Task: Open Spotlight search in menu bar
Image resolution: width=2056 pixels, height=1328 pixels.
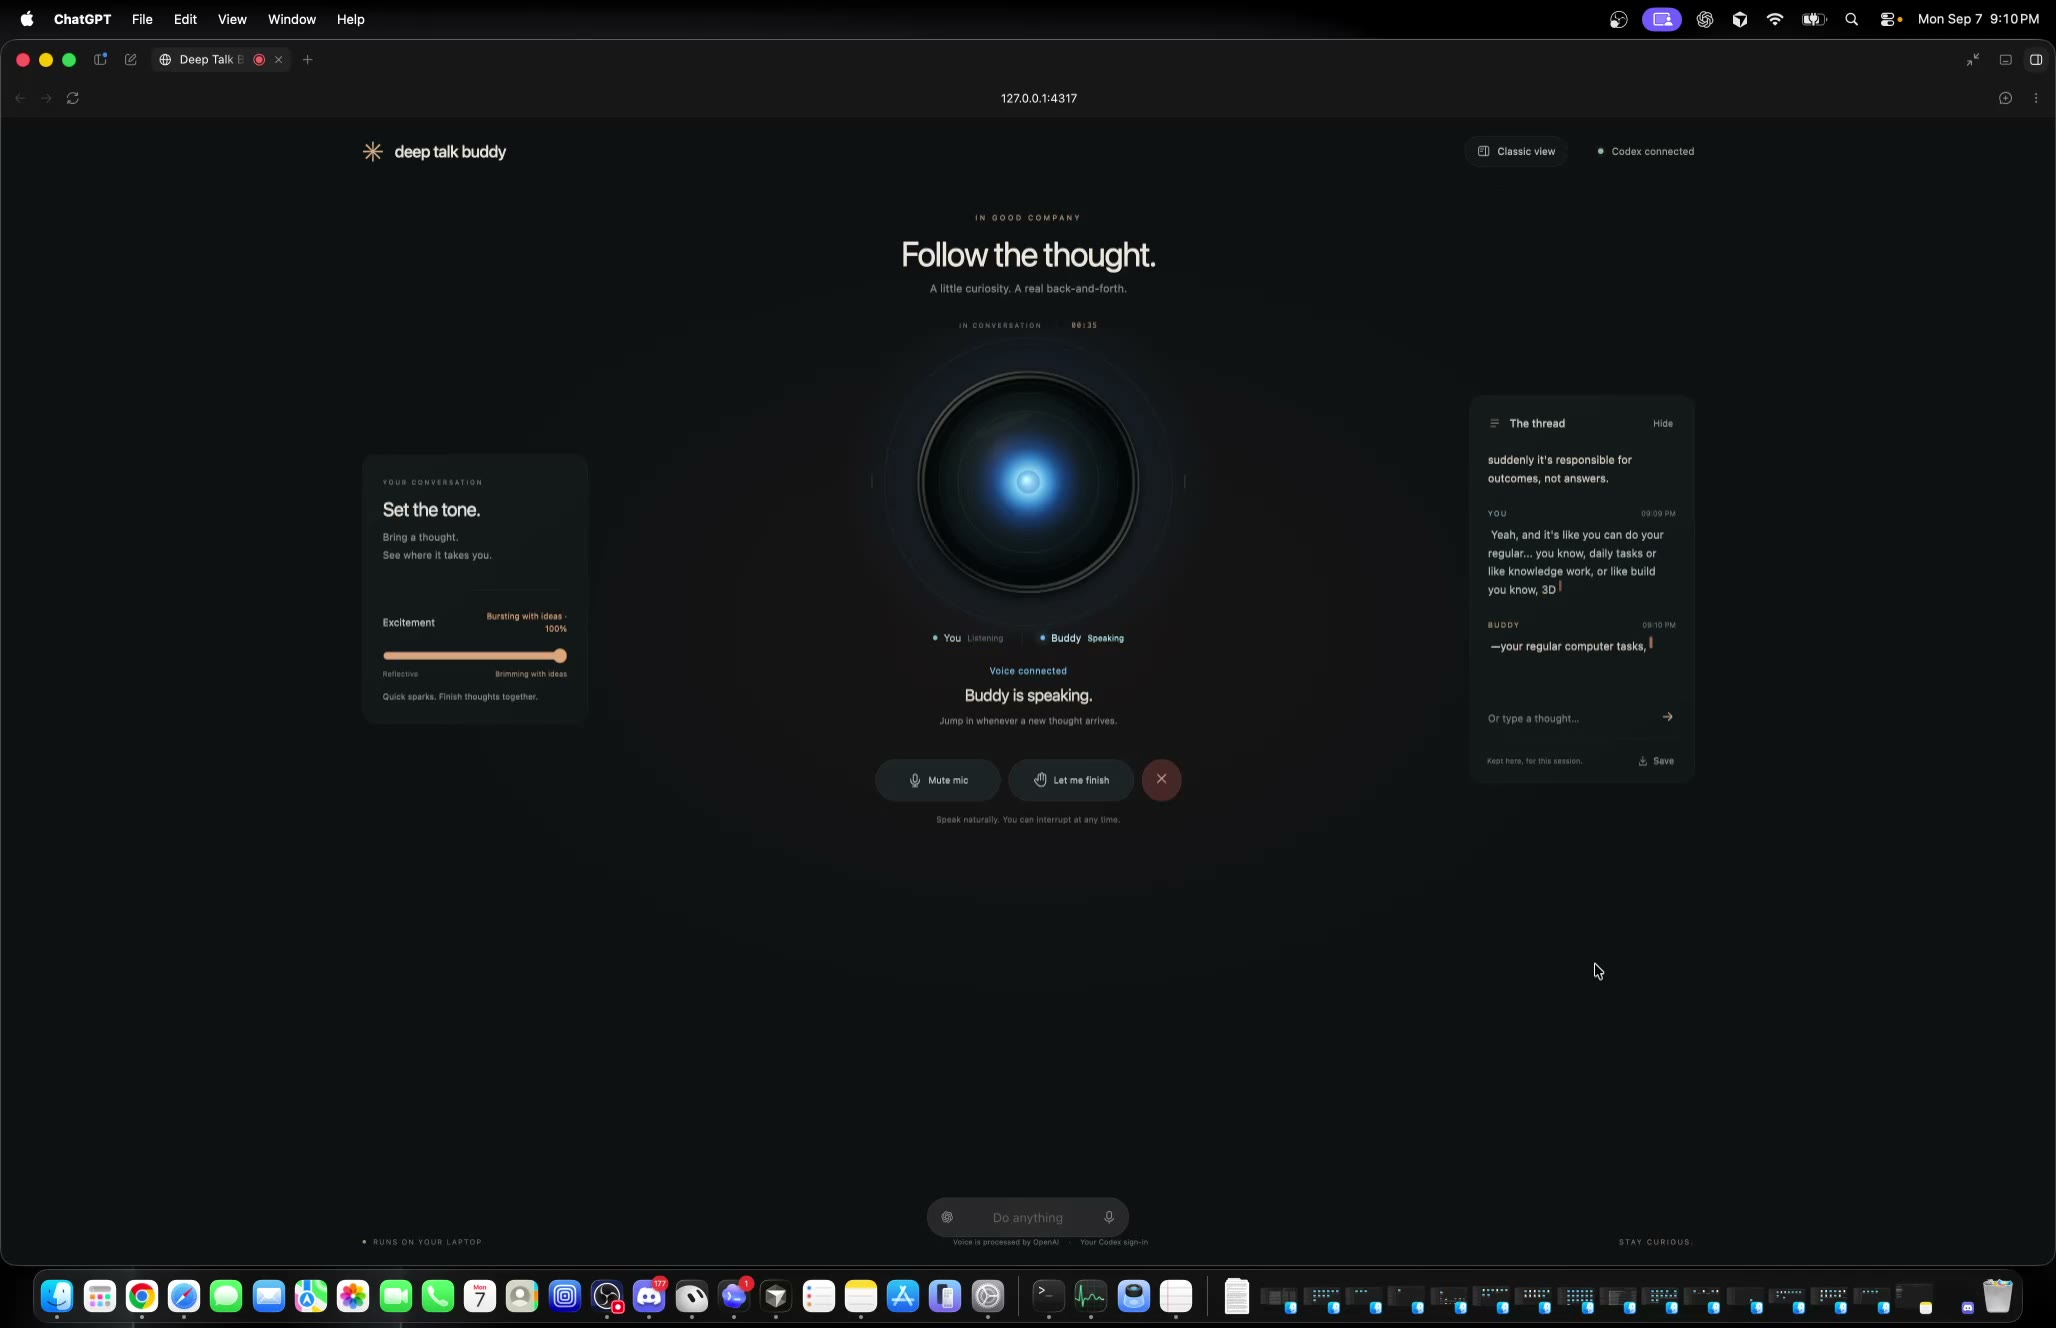Action: click(x=1851, y=19)
